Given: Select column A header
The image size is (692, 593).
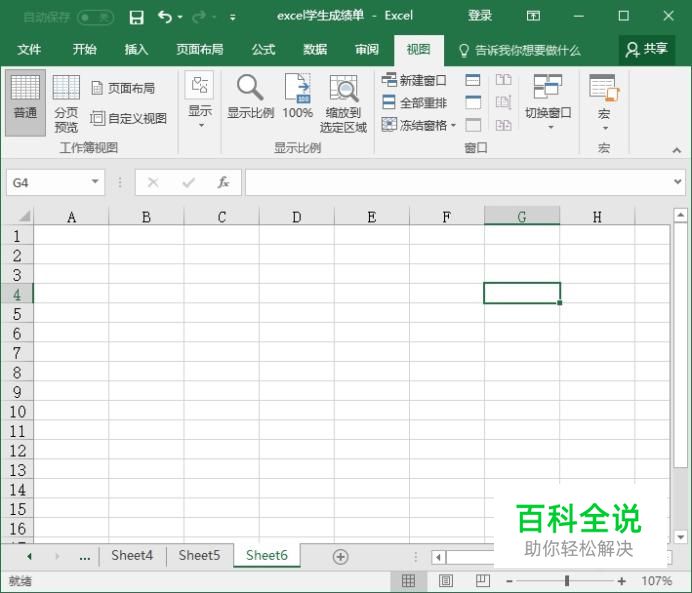Looking at the screenshot, I should point(71,217).
